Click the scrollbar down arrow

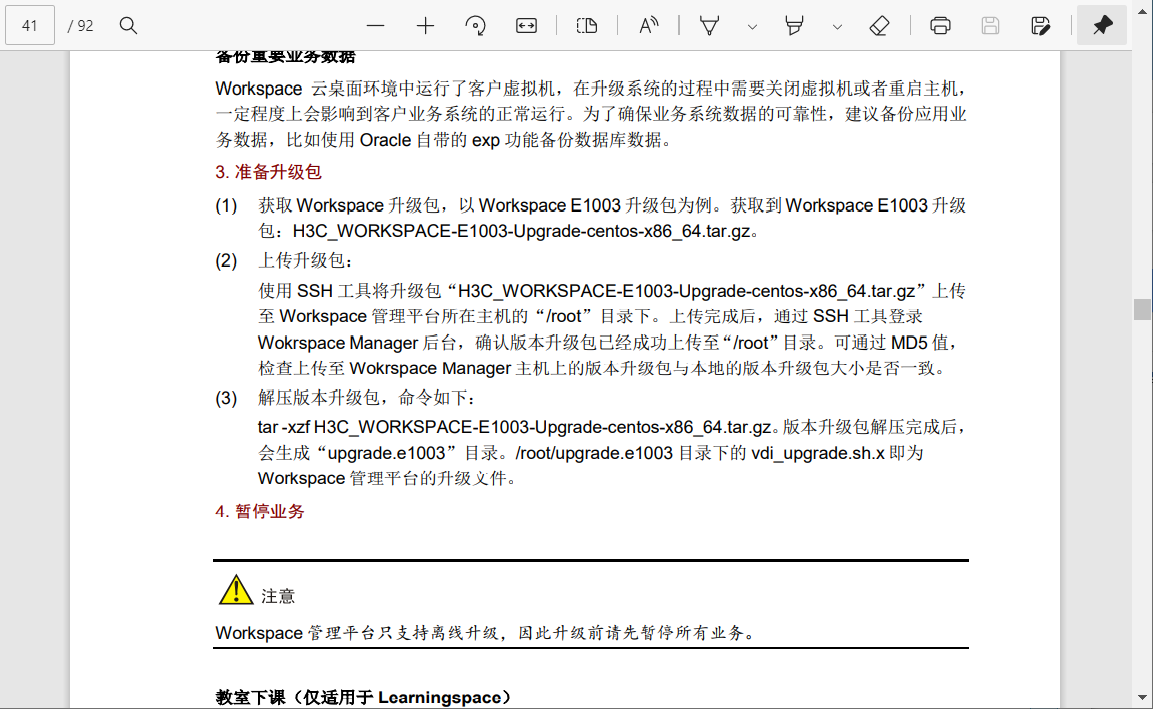pyautogui.click(x=1142, y=697)
